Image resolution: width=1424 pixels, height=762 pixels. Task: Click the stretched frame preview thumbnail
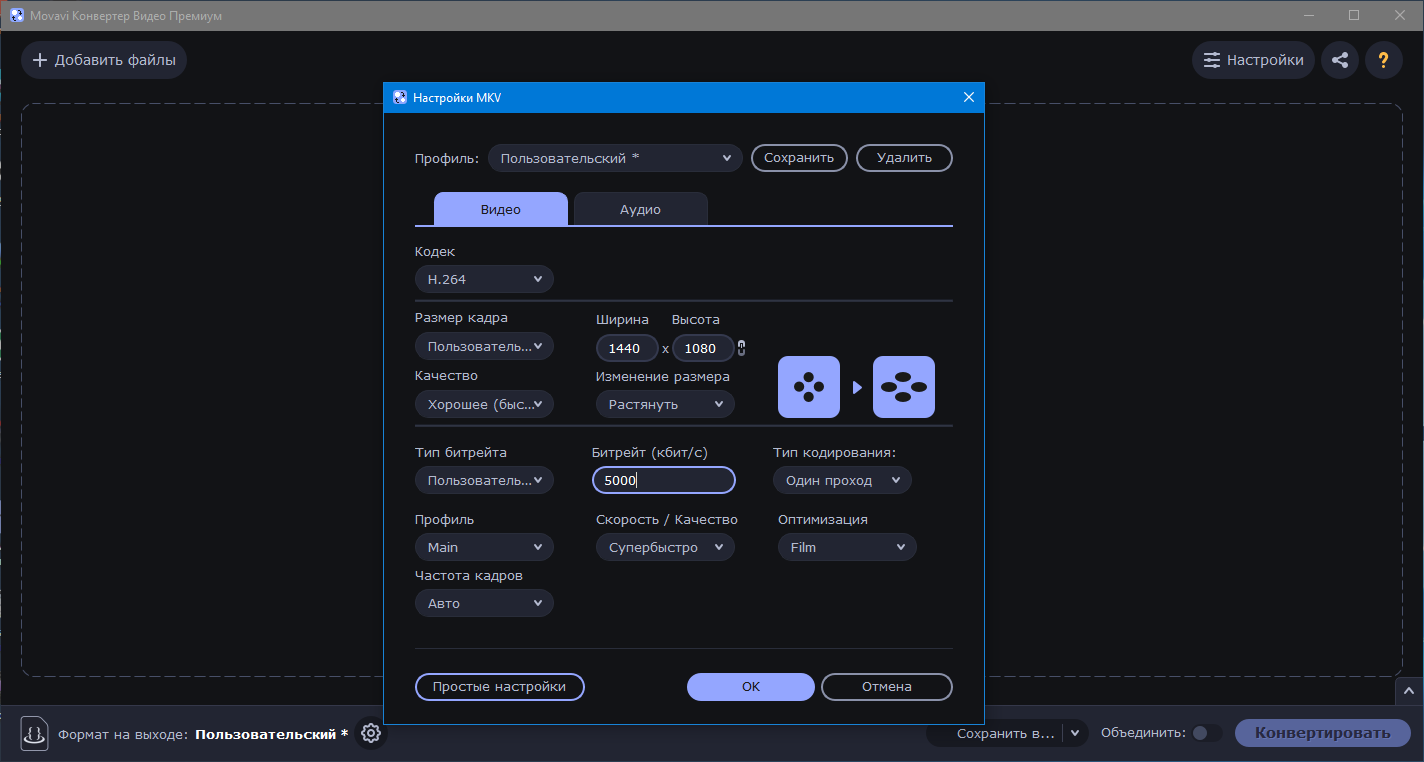coord(904,387)
